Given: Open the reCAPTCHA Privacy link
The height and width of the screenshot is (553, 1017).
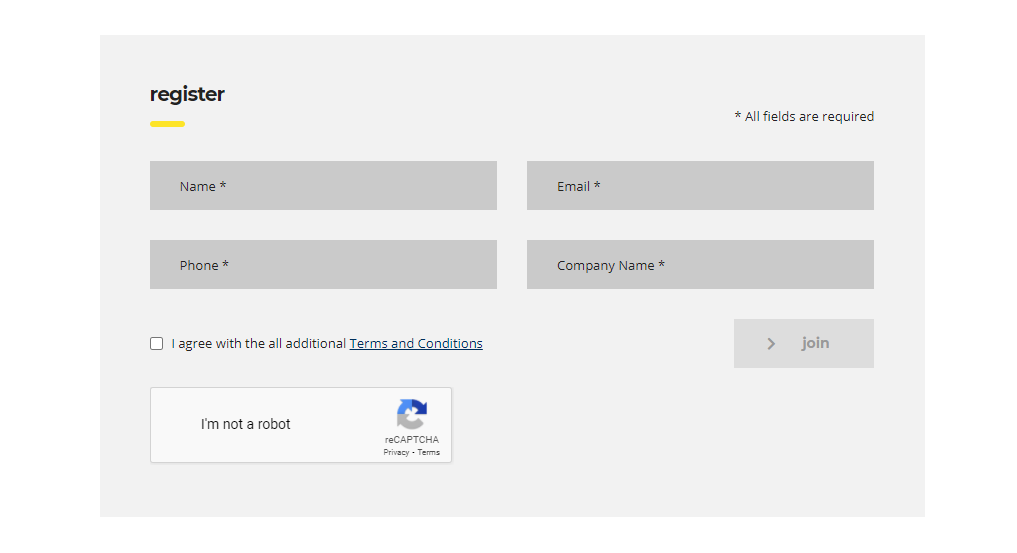Looking at the screenshot, I should pyautogui.click(x=396, y=453).
